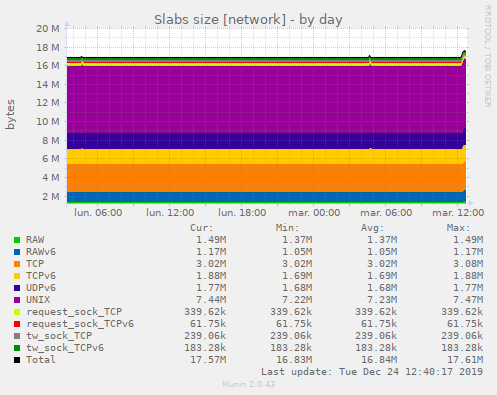Click the 'tw_sock_TCPv6' legend label
The width and height of the screenshot is (497, 395).
[65, 348]
